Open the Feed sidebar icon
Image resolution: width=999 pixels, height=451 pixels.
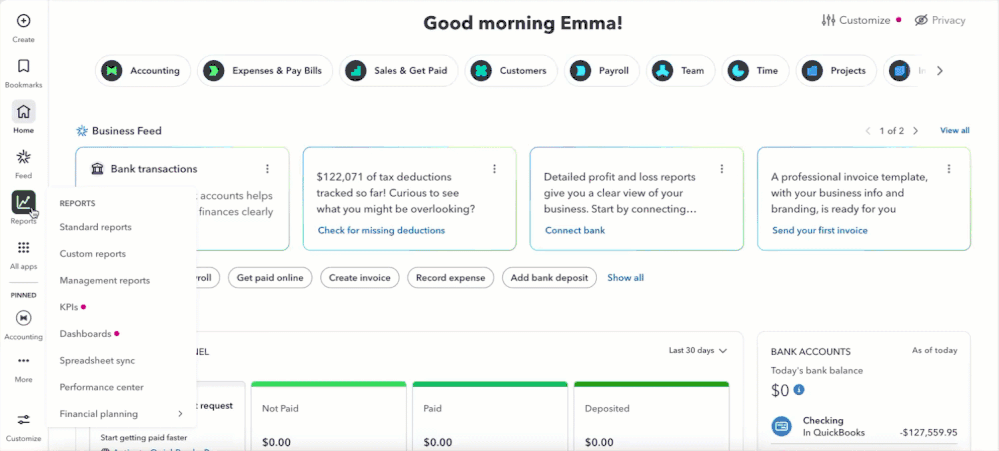point(23,157)
